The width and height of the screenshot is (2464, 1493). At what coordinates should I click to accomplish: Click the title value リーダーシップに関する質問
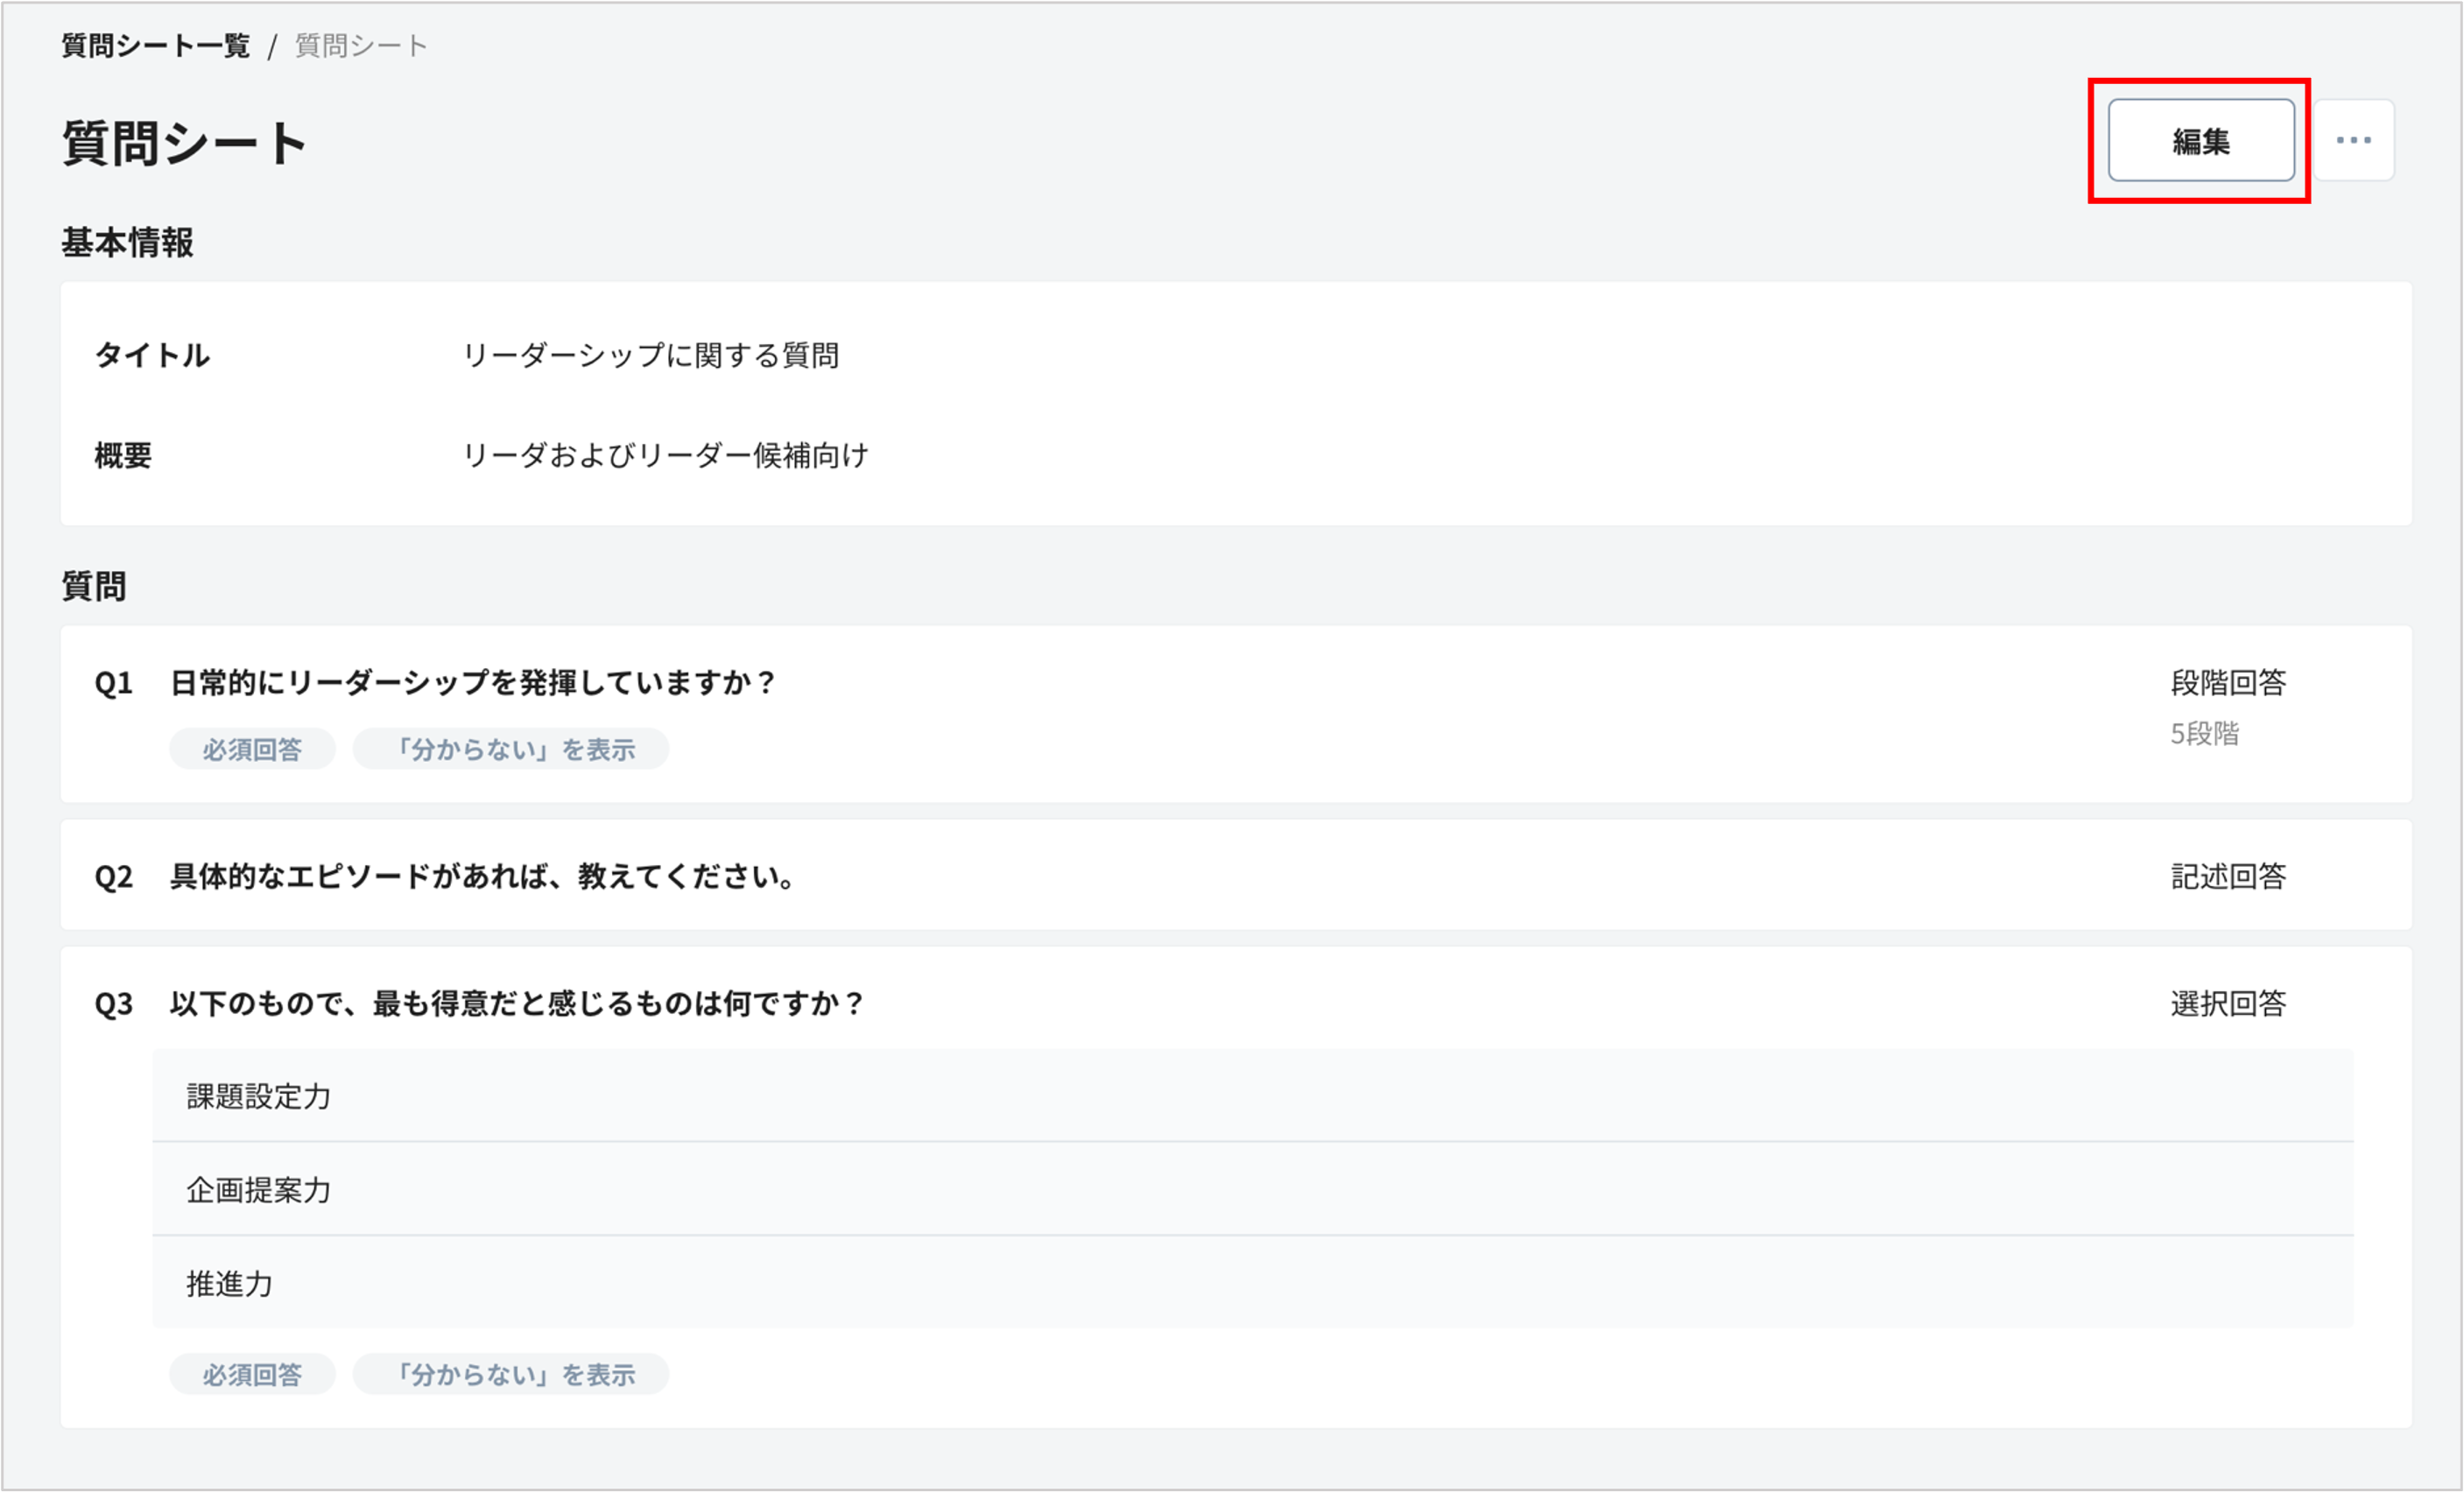pyautogui.click(x=650, y=355)
